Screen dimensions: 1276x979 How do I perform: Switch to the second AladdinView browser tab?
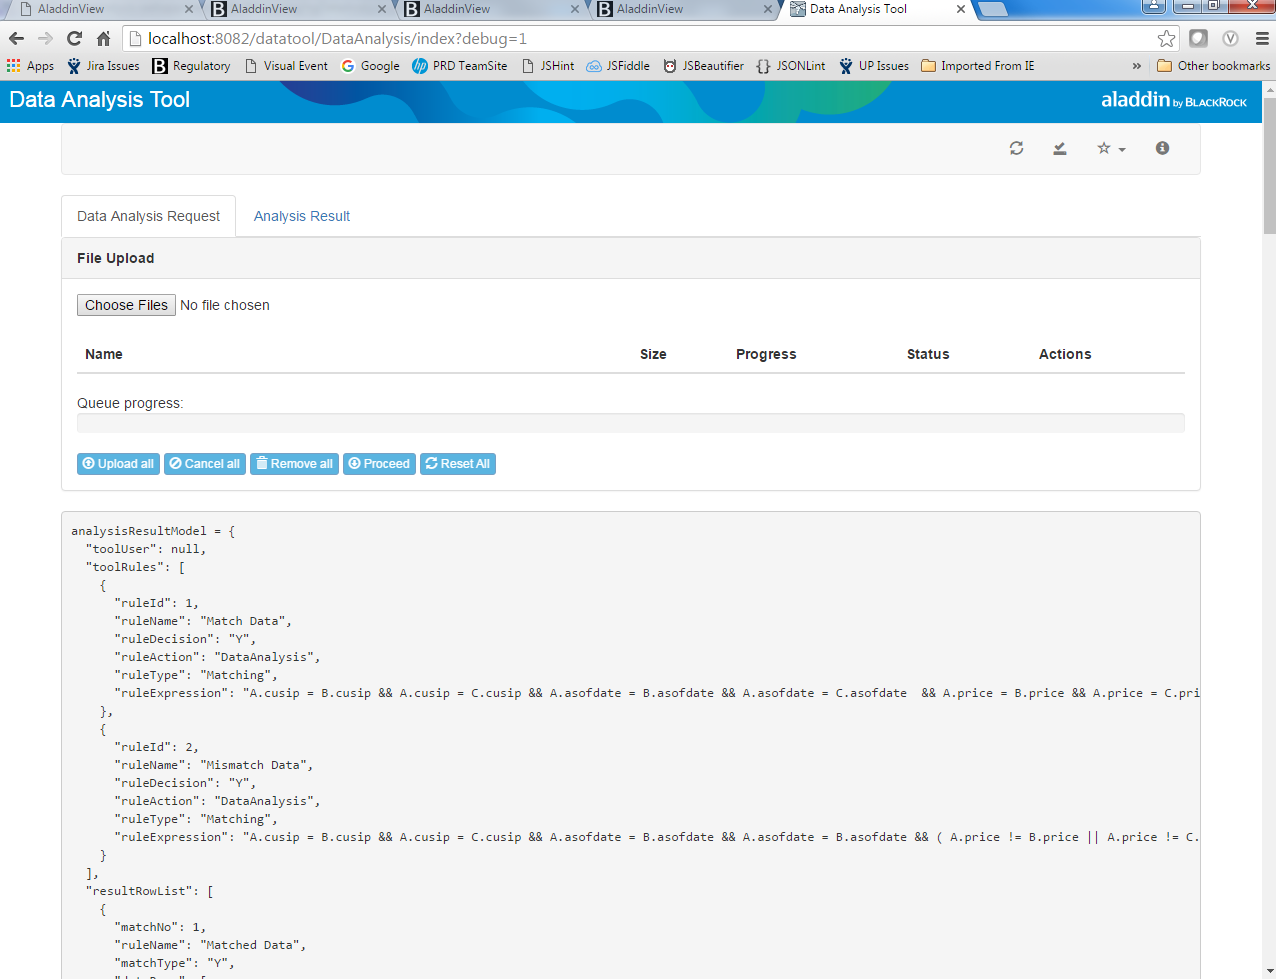pyautogui.click(x=297, y=9)
